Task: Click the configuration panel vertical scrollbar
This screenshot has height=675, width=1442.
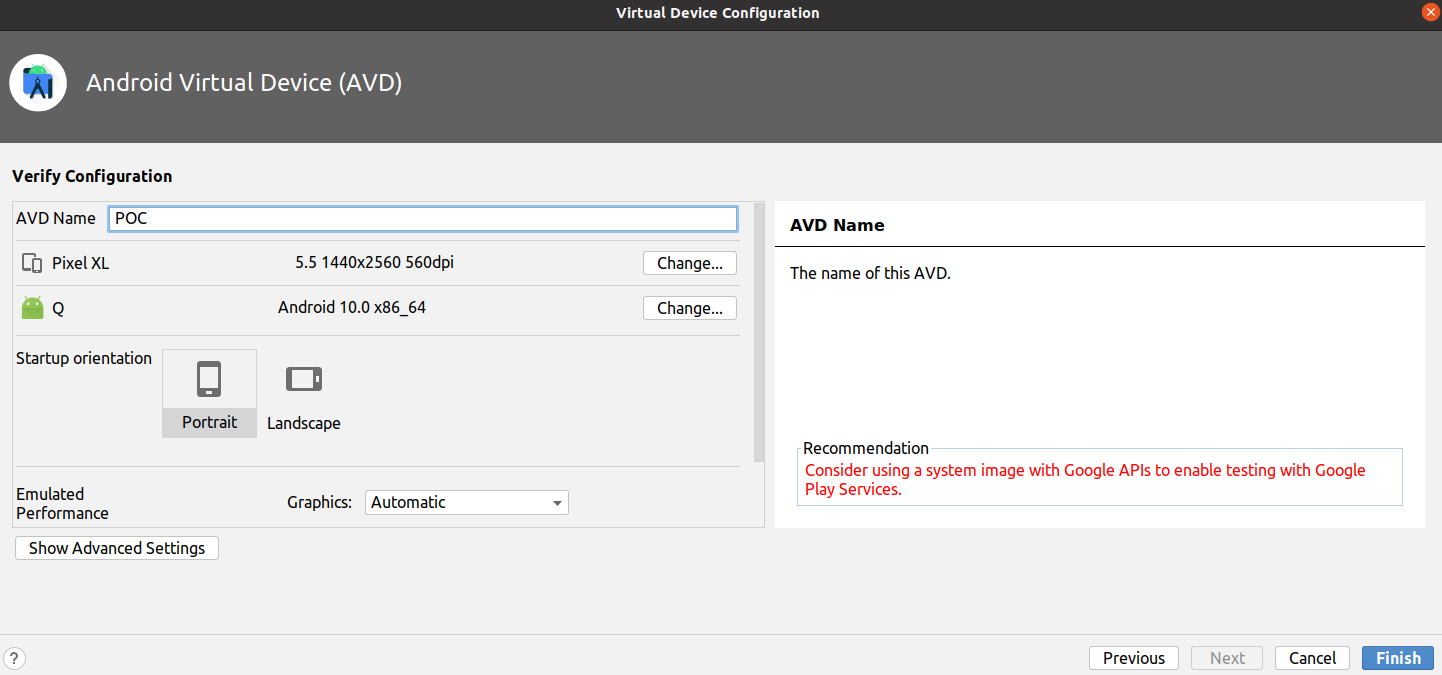Action: coord(759,332)
